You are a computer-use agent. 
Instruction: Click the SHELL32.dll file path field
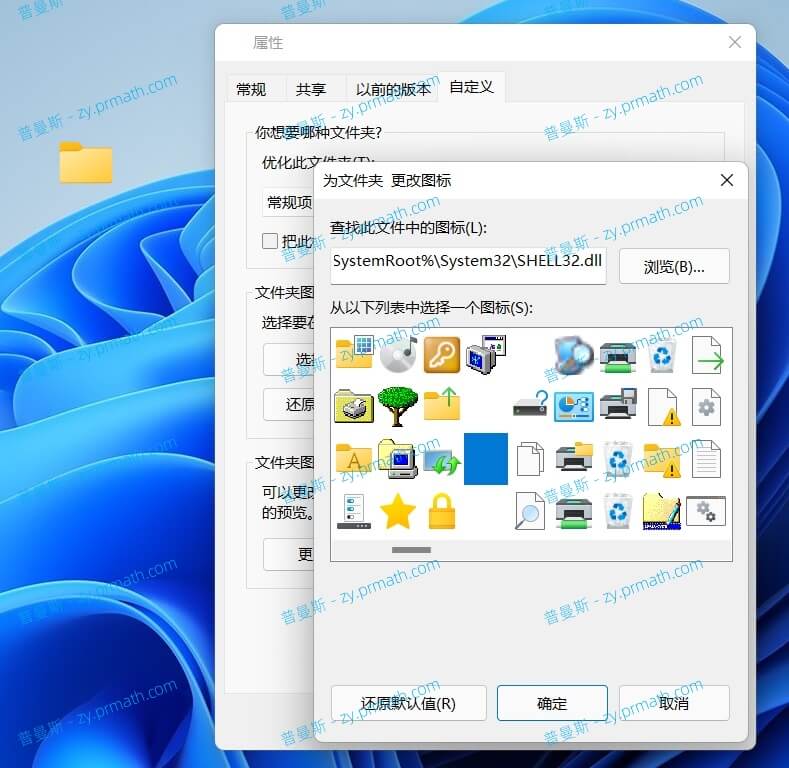[468, 266]
